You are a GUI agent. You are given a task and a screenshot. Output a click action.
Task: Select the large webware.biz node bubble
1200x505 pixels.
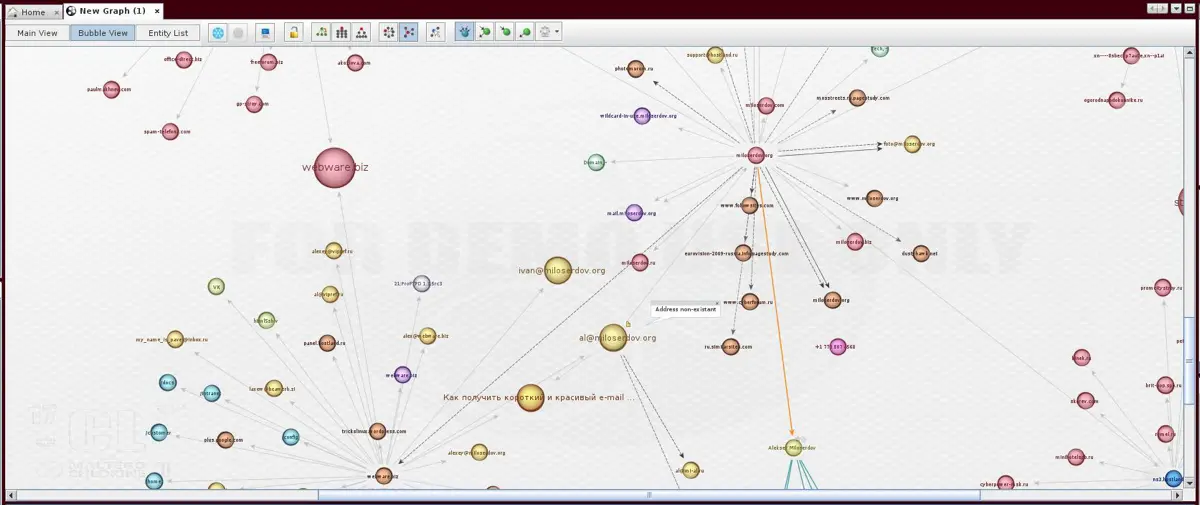(x=335, y=168)
